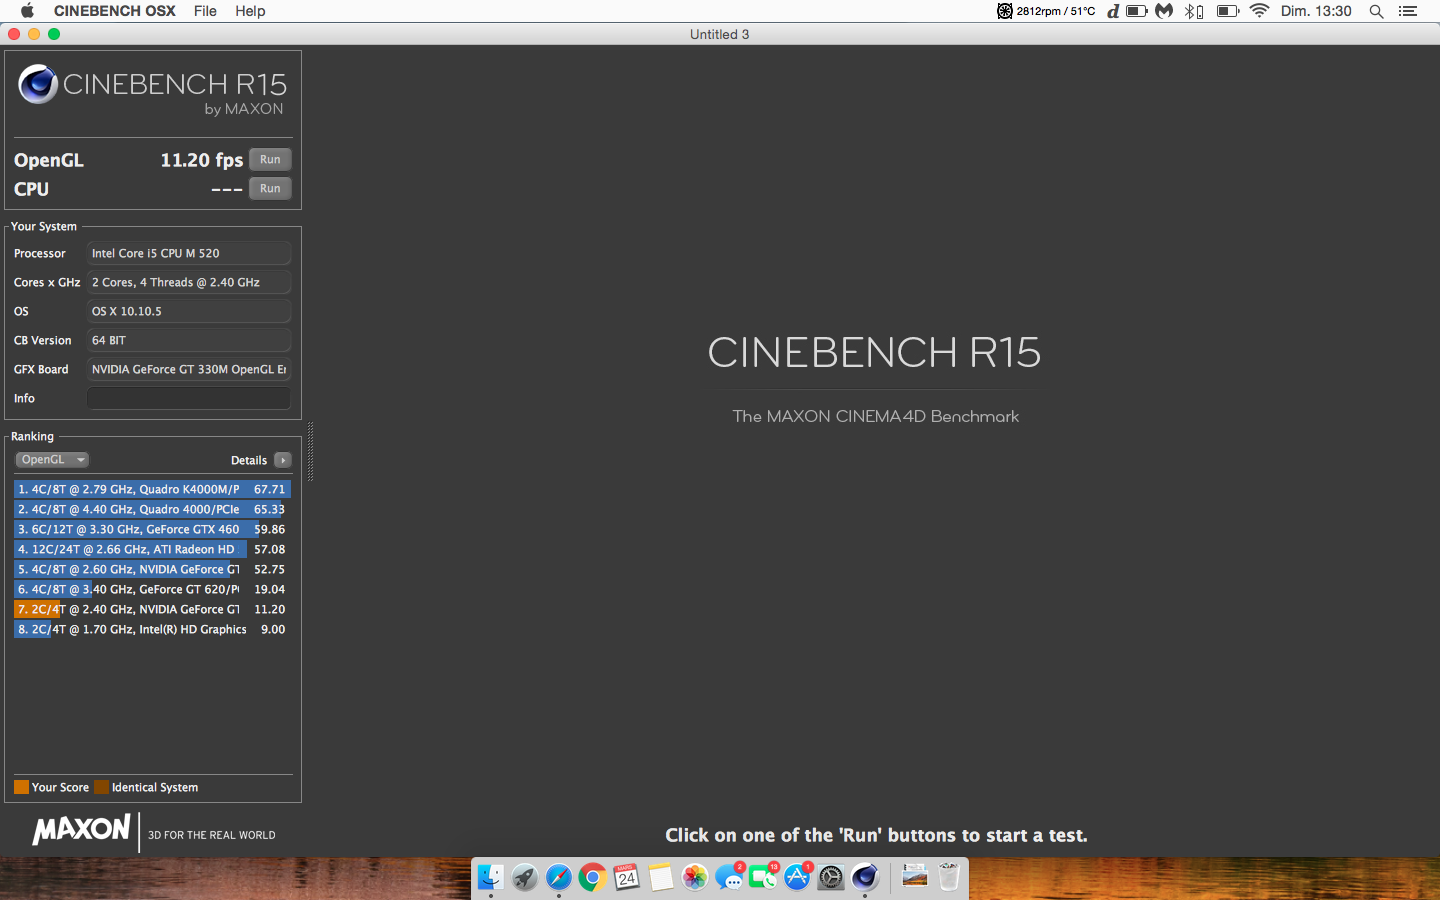The height and width of the screenshot is (900, 1440).
Task: Open the CINEBENCH OSX application menu
Action: click(x=115, y=11)
